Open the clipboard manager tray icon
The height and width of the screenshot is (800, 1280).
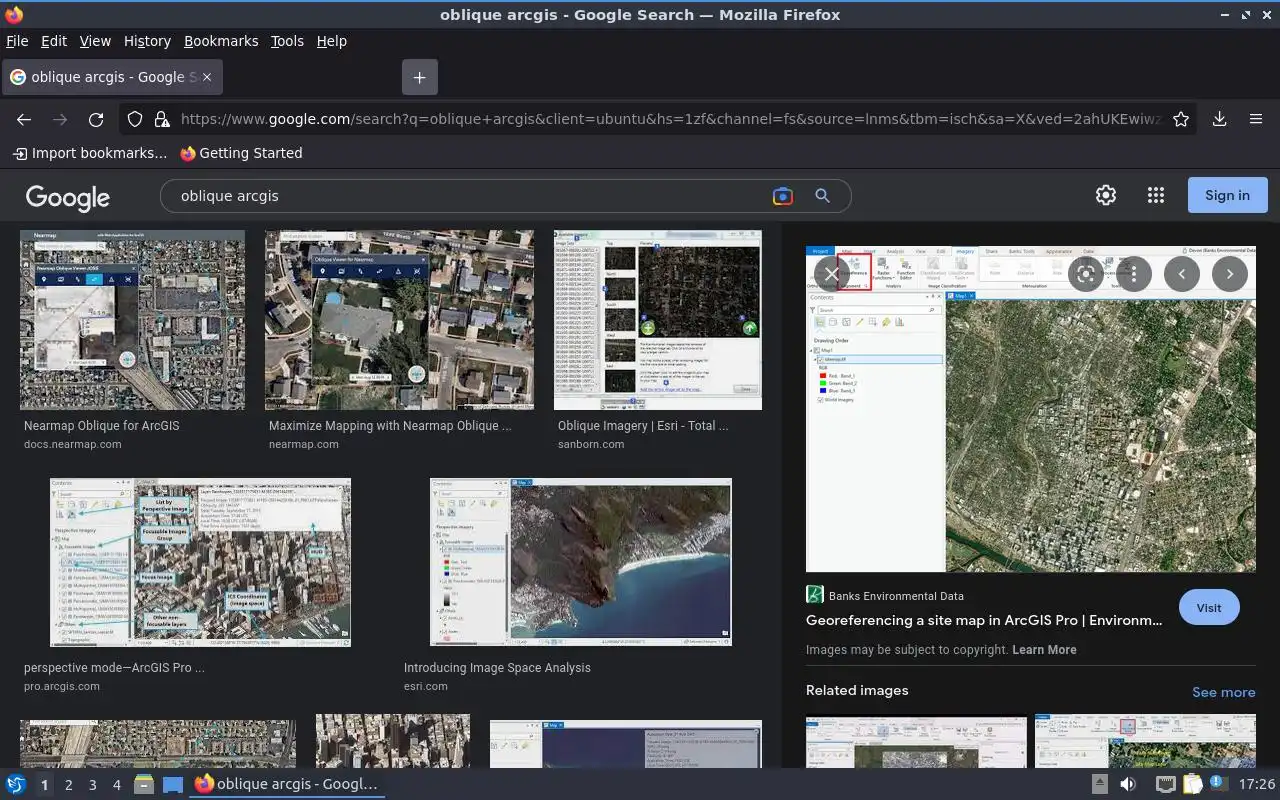coord(1192,784)
